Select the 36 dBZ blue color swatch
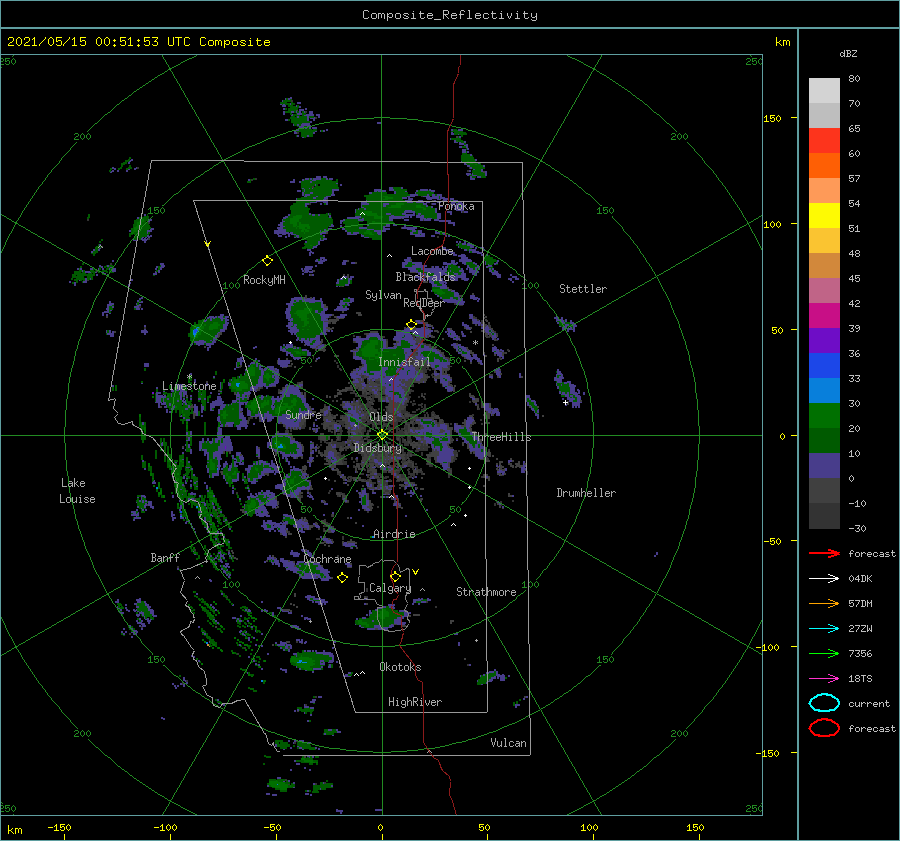The image size is (900, 841). click(x=824, y=366)
